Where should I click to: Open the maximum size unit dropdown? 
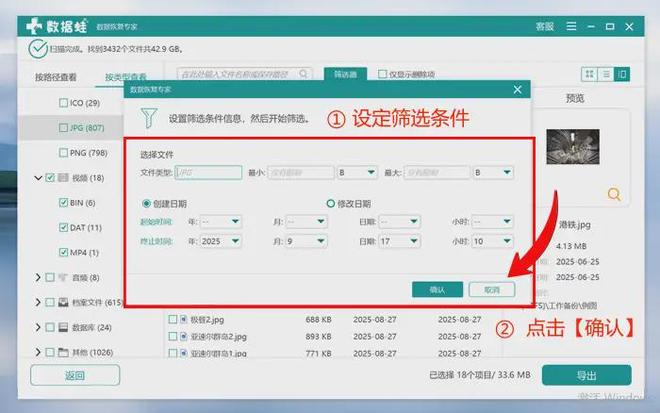click(493, 173)
